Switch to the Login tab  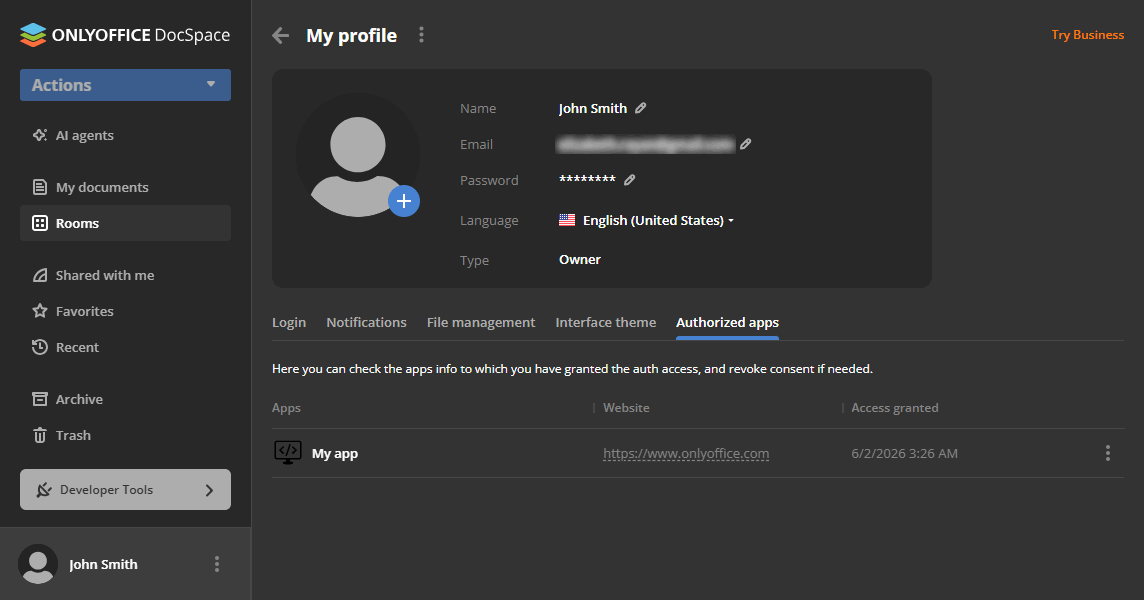tap(289, 323)
